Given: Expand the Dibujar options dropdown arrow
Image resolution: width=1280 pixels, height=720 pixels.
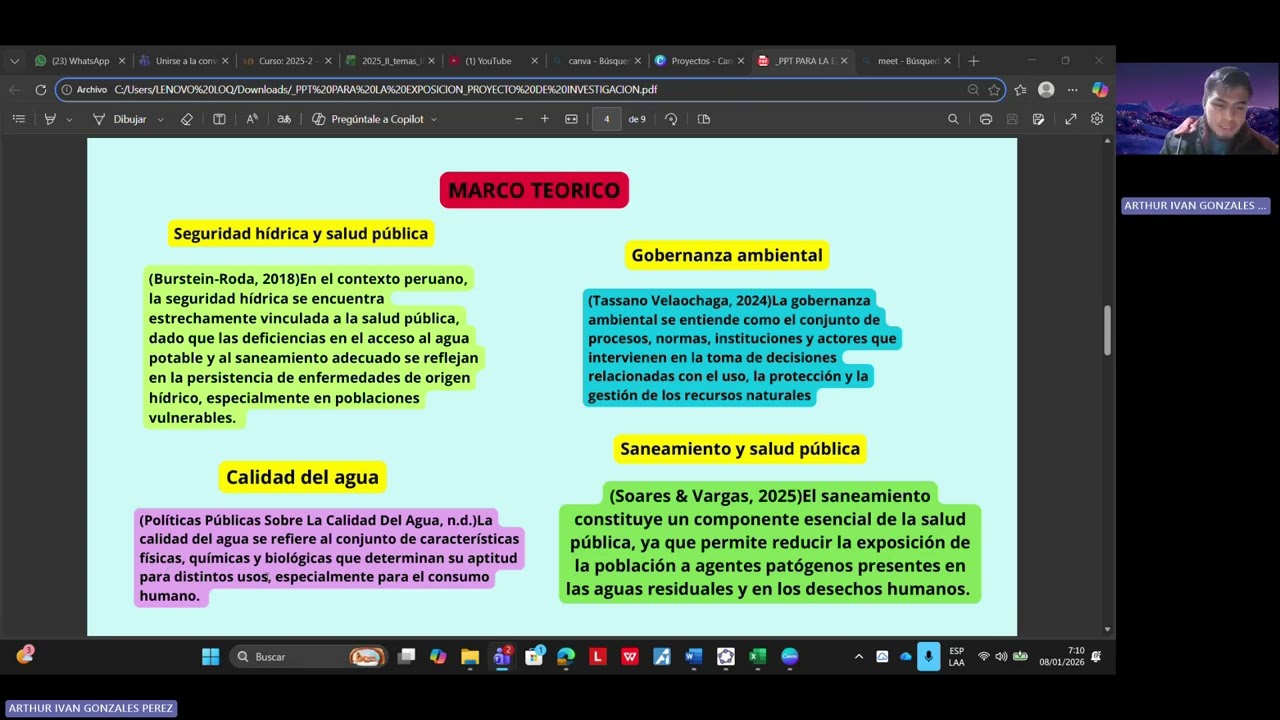Looking at the screenshot, I should click(x=160, y=120).
